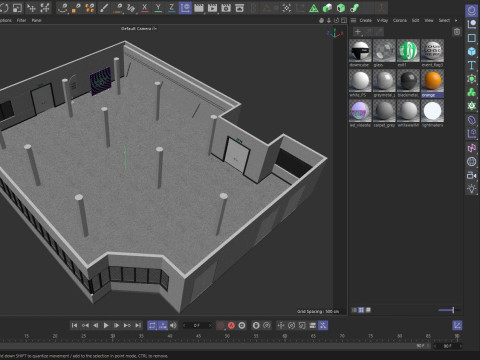This screenshot has height=360, width=480.
Task: Open the green gear effector icon
Action: (471, 106)
